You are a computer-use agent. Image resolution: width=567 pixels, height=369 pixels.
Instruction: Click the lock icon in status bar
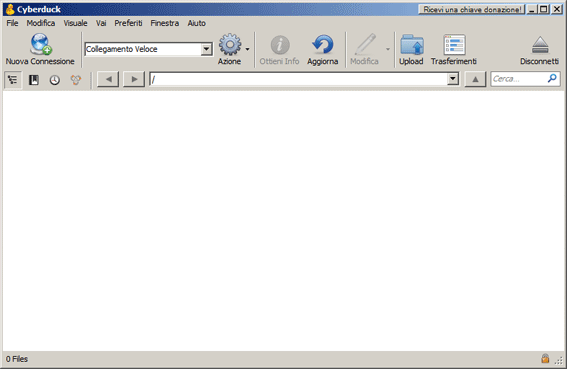545,359
